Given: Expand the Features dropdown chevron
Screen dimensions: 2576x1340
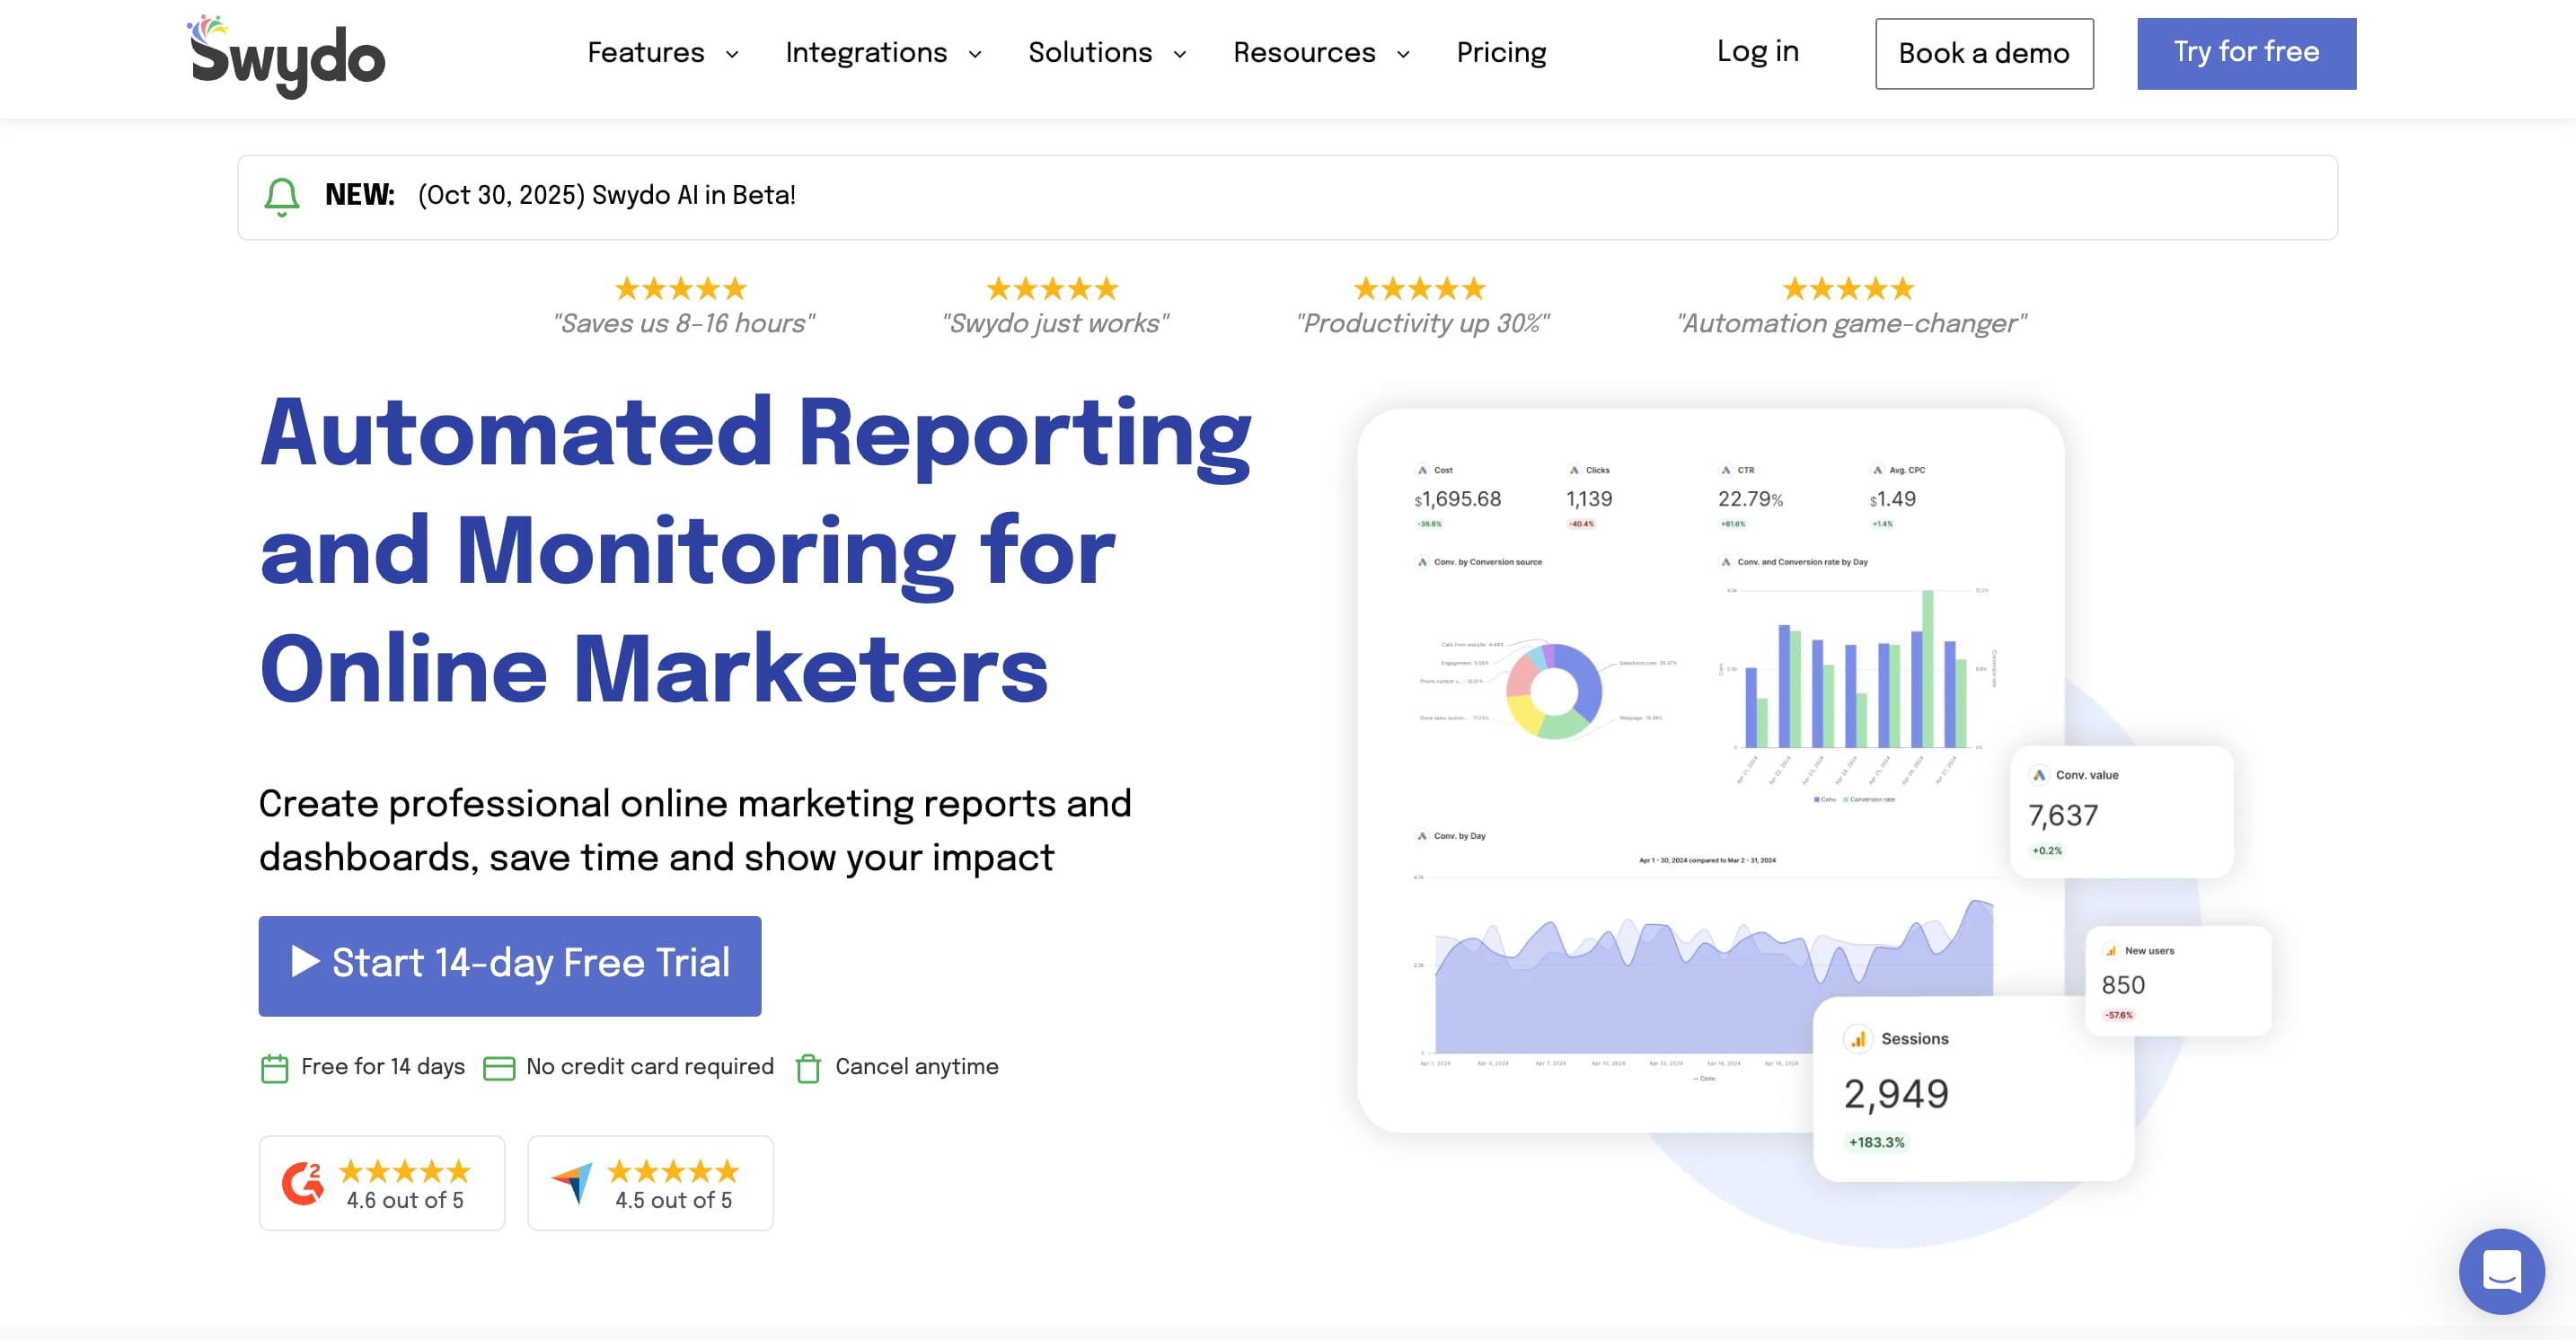Looking at the screenshot, I should (732, 54).
